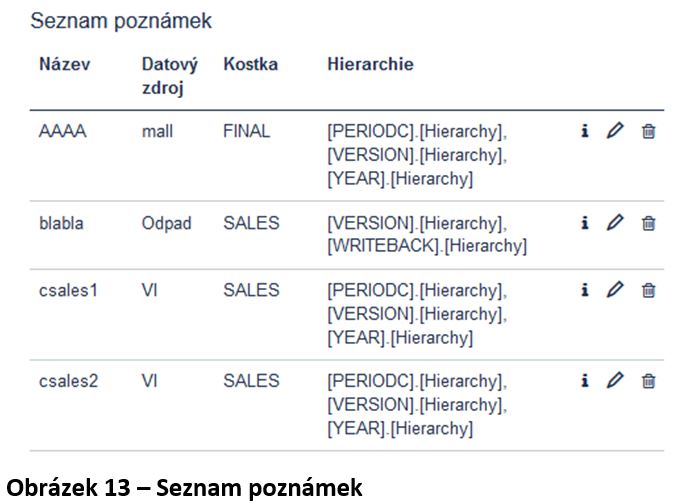This screenshot has height=503, width=677.
Task: Select the Kostka column header
Action: pyautogui.click(x=250, y=64)
